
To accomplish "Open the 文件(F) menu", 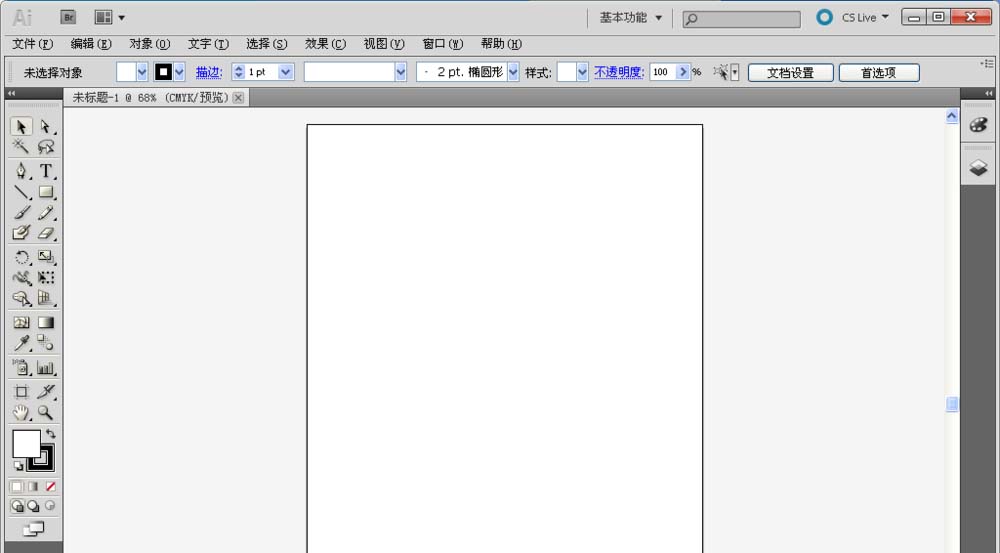I will (33, 43).
